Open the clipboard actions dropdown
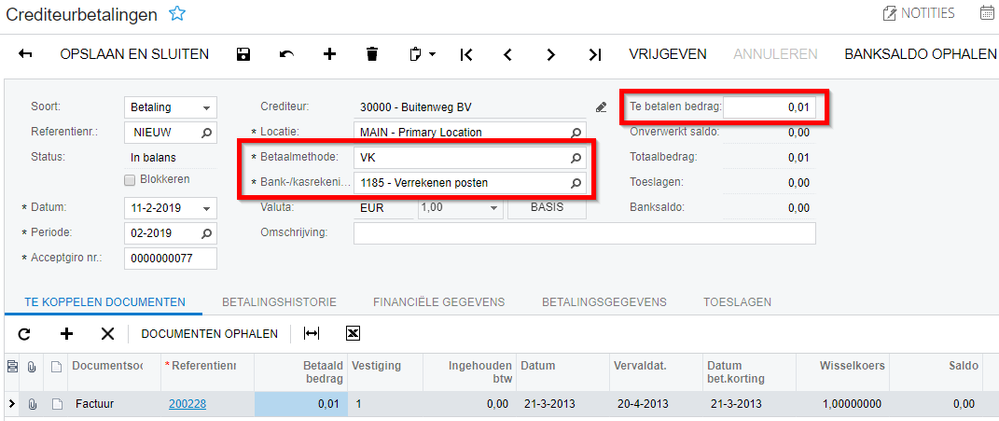This screenshot has height=421, width=999. (422, 55)
